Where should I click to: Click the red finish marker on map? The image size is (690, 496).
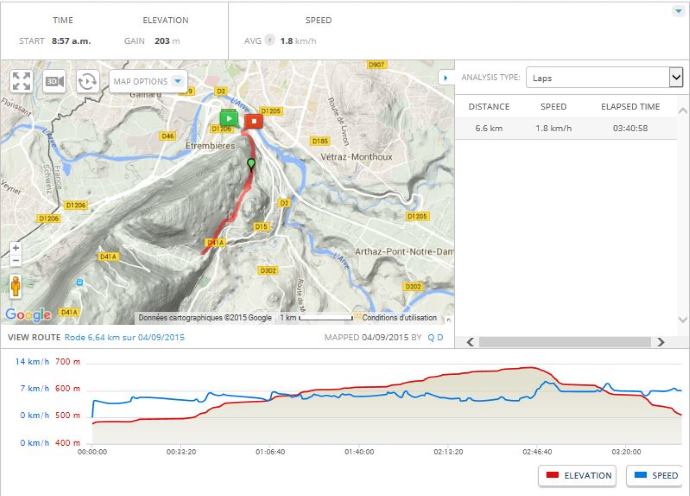click(x=255, y=119)
